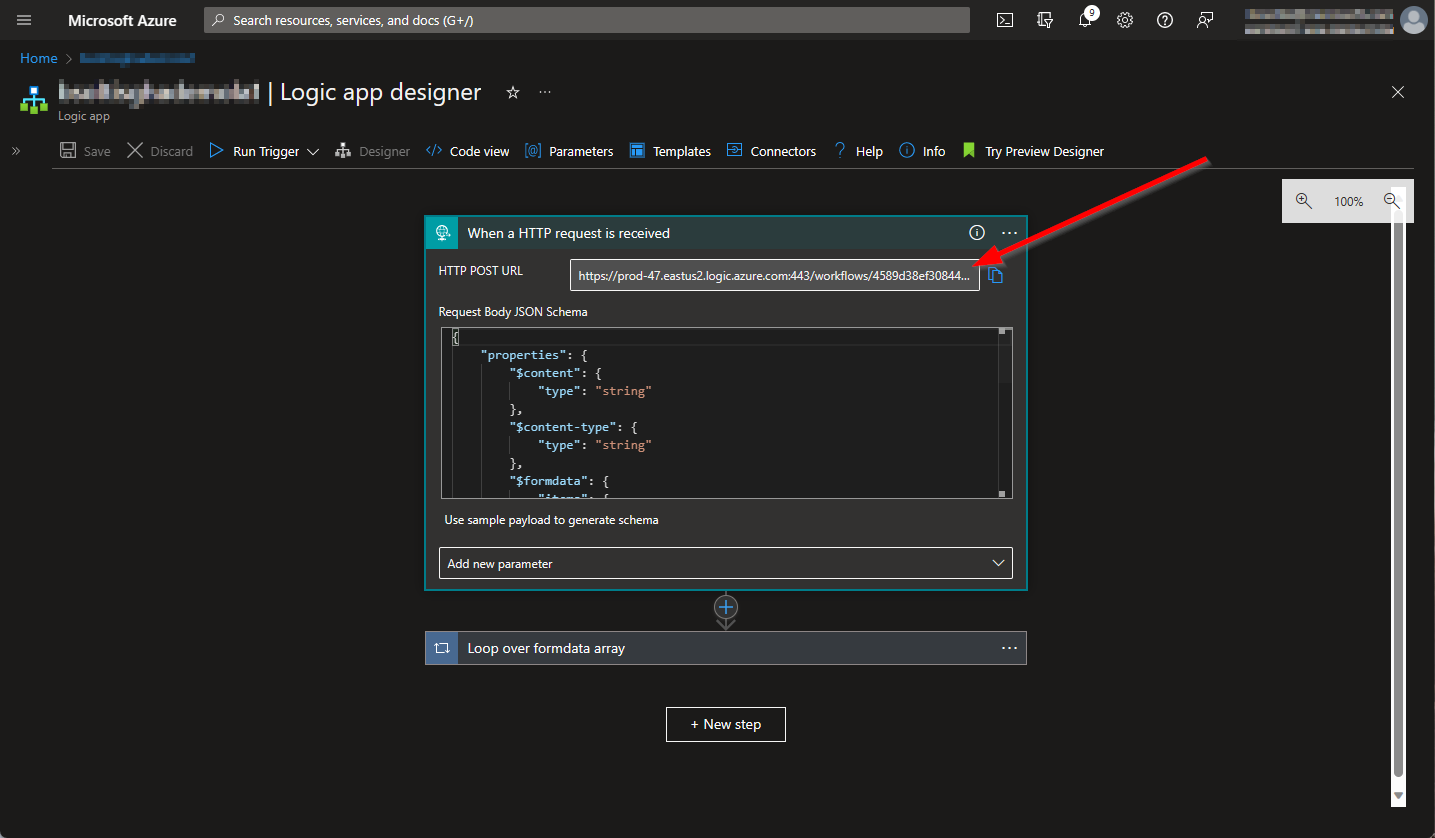Focus the Azure search resources box
The width and height of the screenshot is (1435, 838).
pyautogui.click(x=587, y=20)
